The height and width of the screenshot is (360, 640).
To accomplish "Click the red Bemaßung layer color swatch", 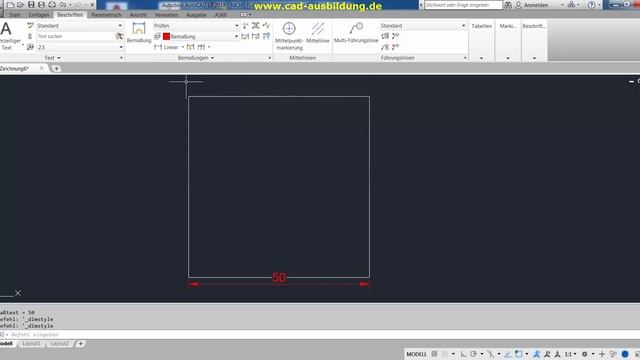I will (x=166, y=36).
